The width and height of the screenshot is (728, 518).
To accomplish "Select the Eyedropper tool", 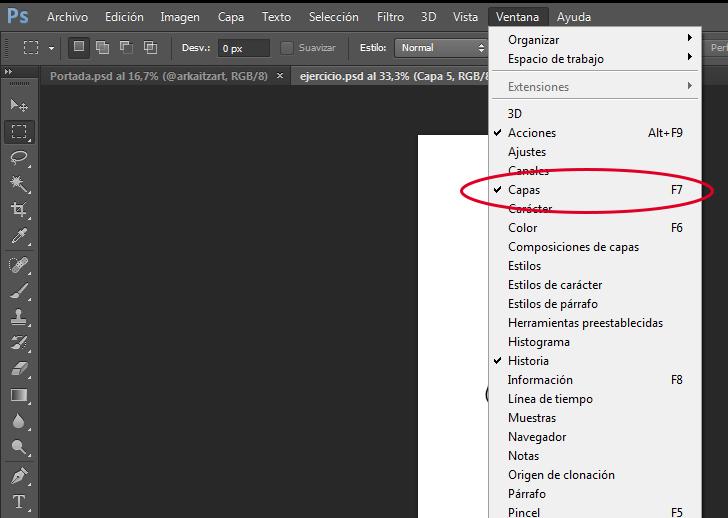I will (x=19, y=236).
